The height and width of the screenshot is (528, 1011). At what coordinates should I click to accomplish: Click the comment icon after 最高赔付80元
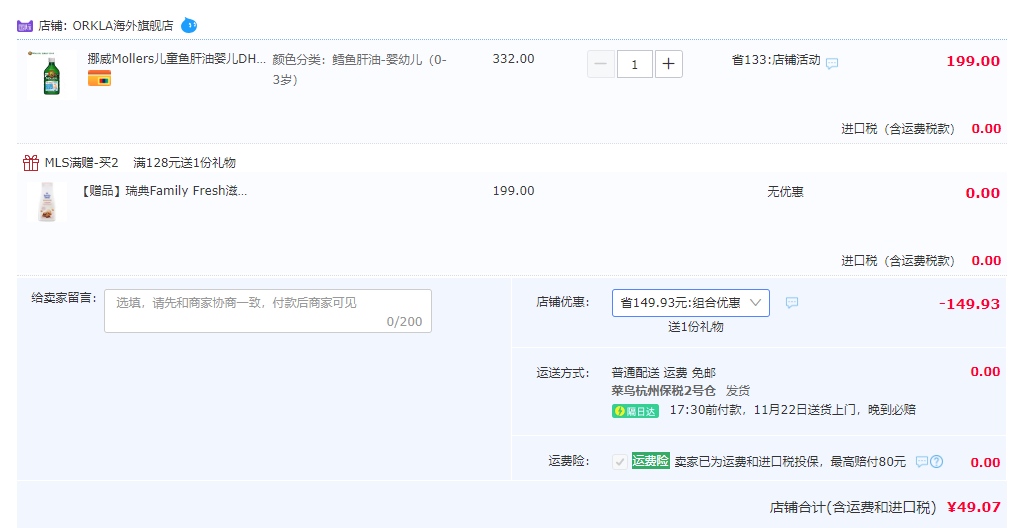click(x=922, y=462)
